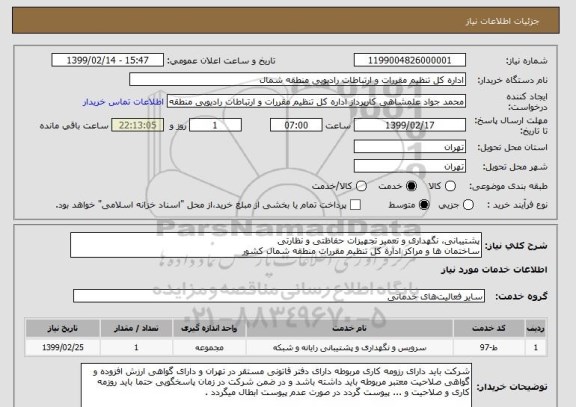
Task: Select the کالا/خدمت radio button
Action: click(x=361, y=186)
